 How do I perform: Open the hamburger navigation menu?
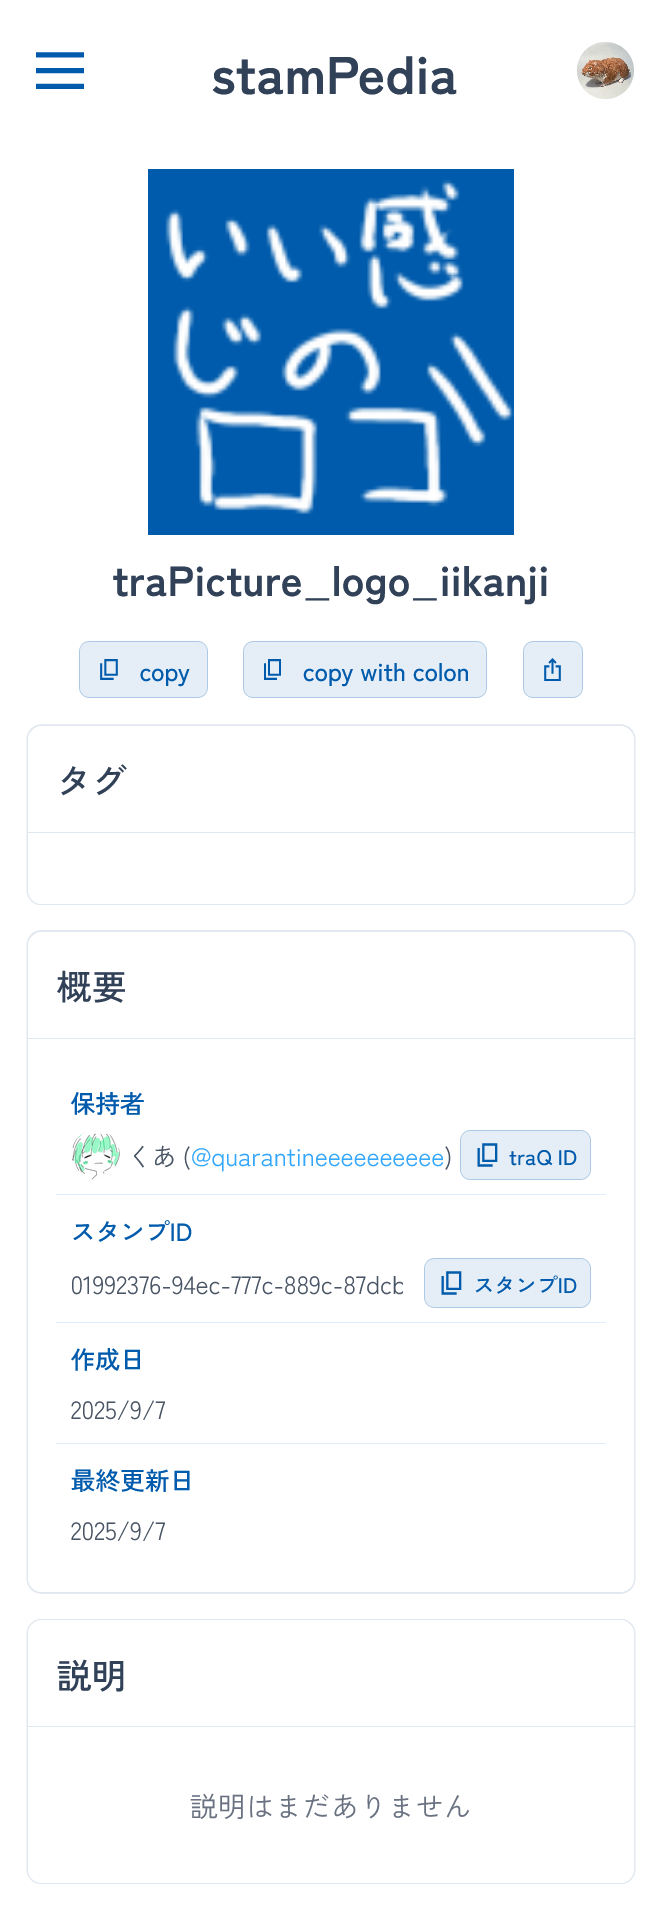click(x=59, y=71)
